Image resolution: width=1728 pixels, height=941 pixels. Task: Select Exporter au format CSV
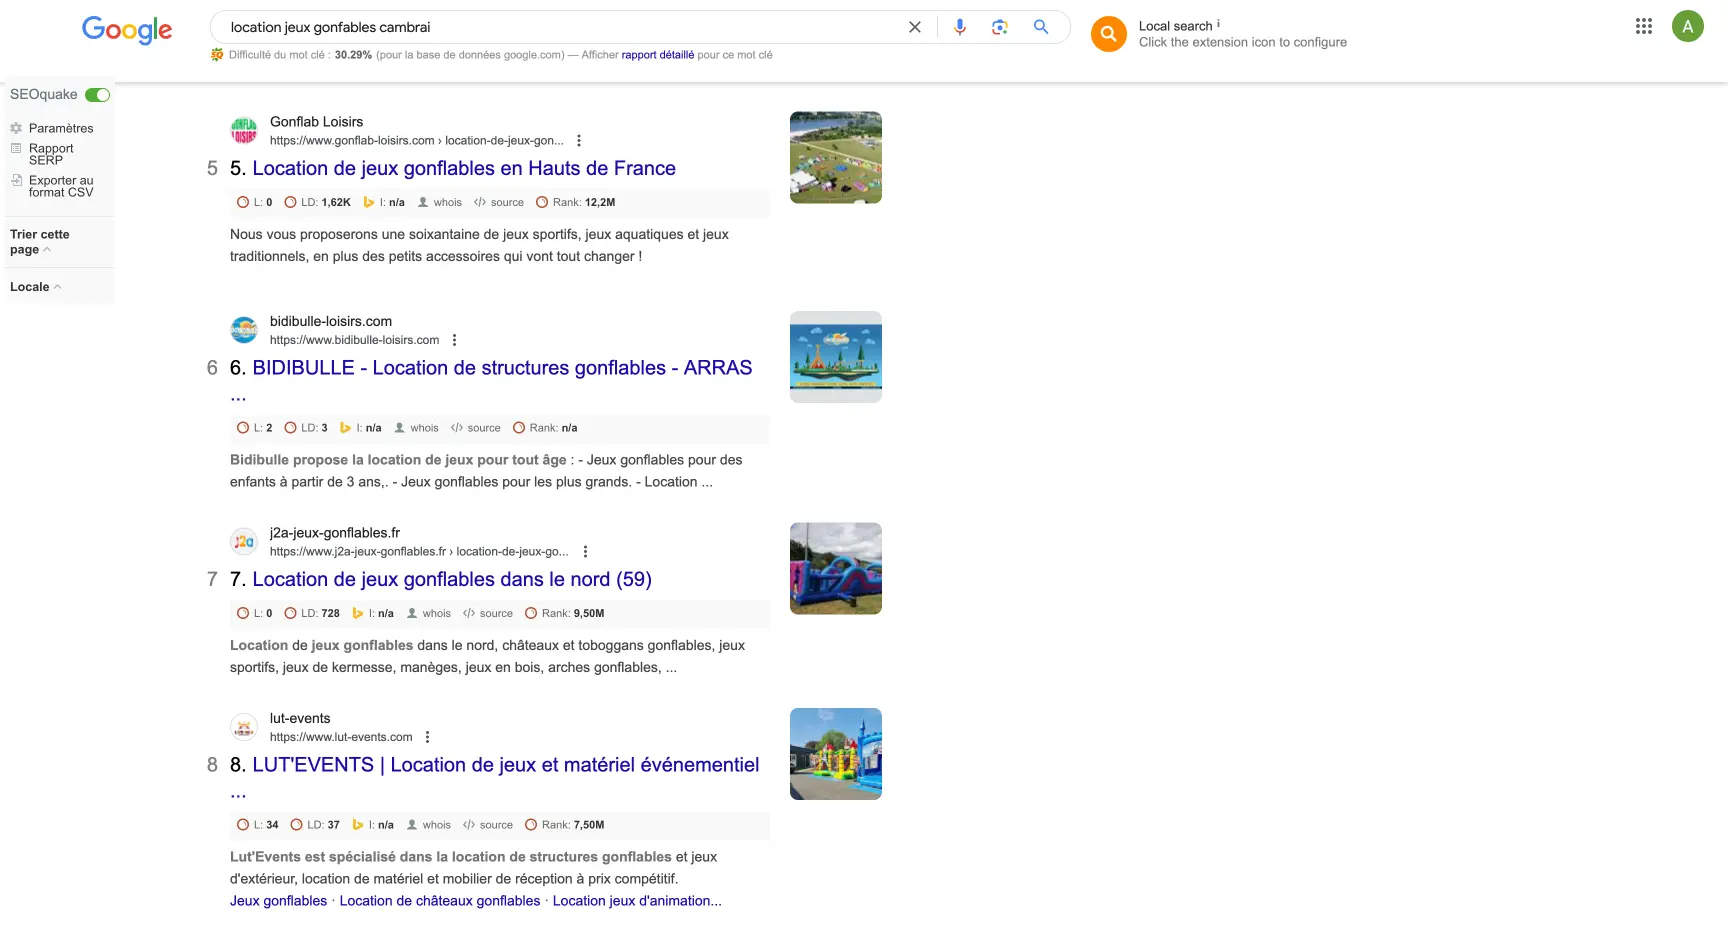tap(60, 186)
